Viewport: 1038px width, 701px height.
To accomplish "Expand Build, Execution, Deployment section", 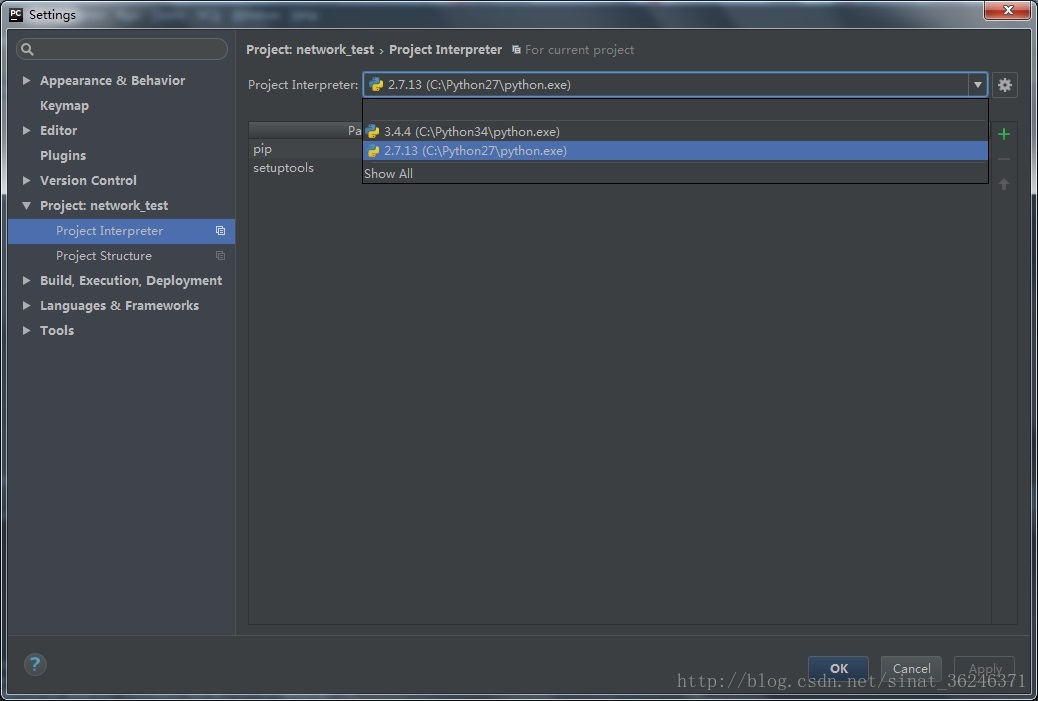I will pyautogui.click(x=26, y=281).
